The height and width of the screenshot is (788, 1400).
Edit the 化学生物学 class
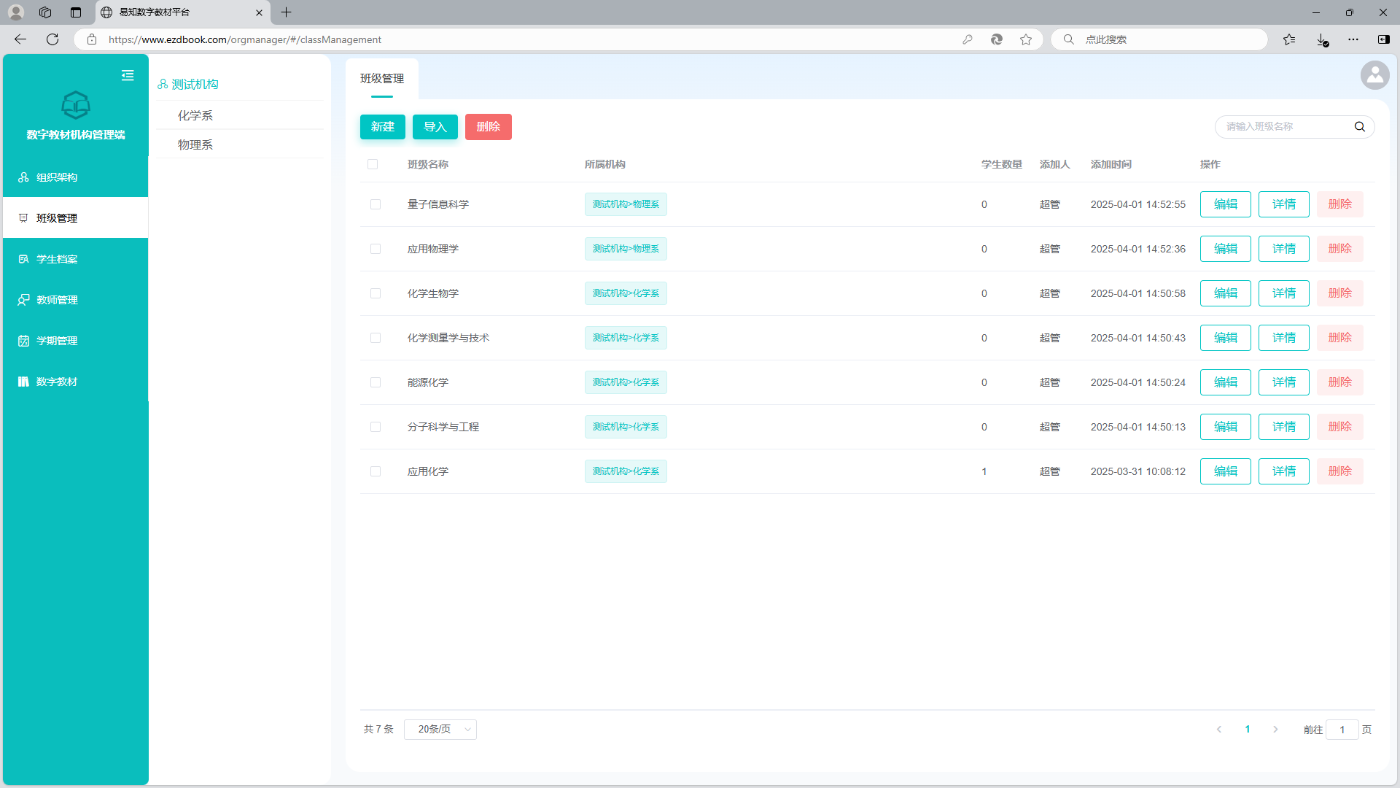point(1225,293)
